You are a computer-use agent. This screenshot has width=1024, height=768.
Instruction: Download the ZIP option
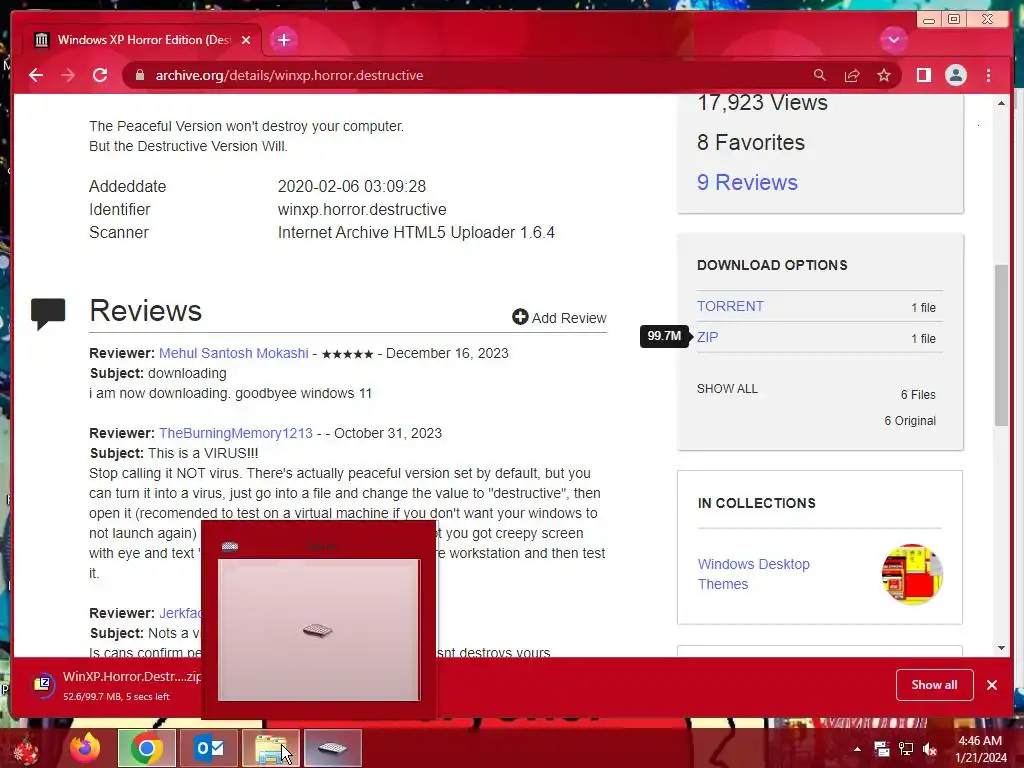[707, 337]
